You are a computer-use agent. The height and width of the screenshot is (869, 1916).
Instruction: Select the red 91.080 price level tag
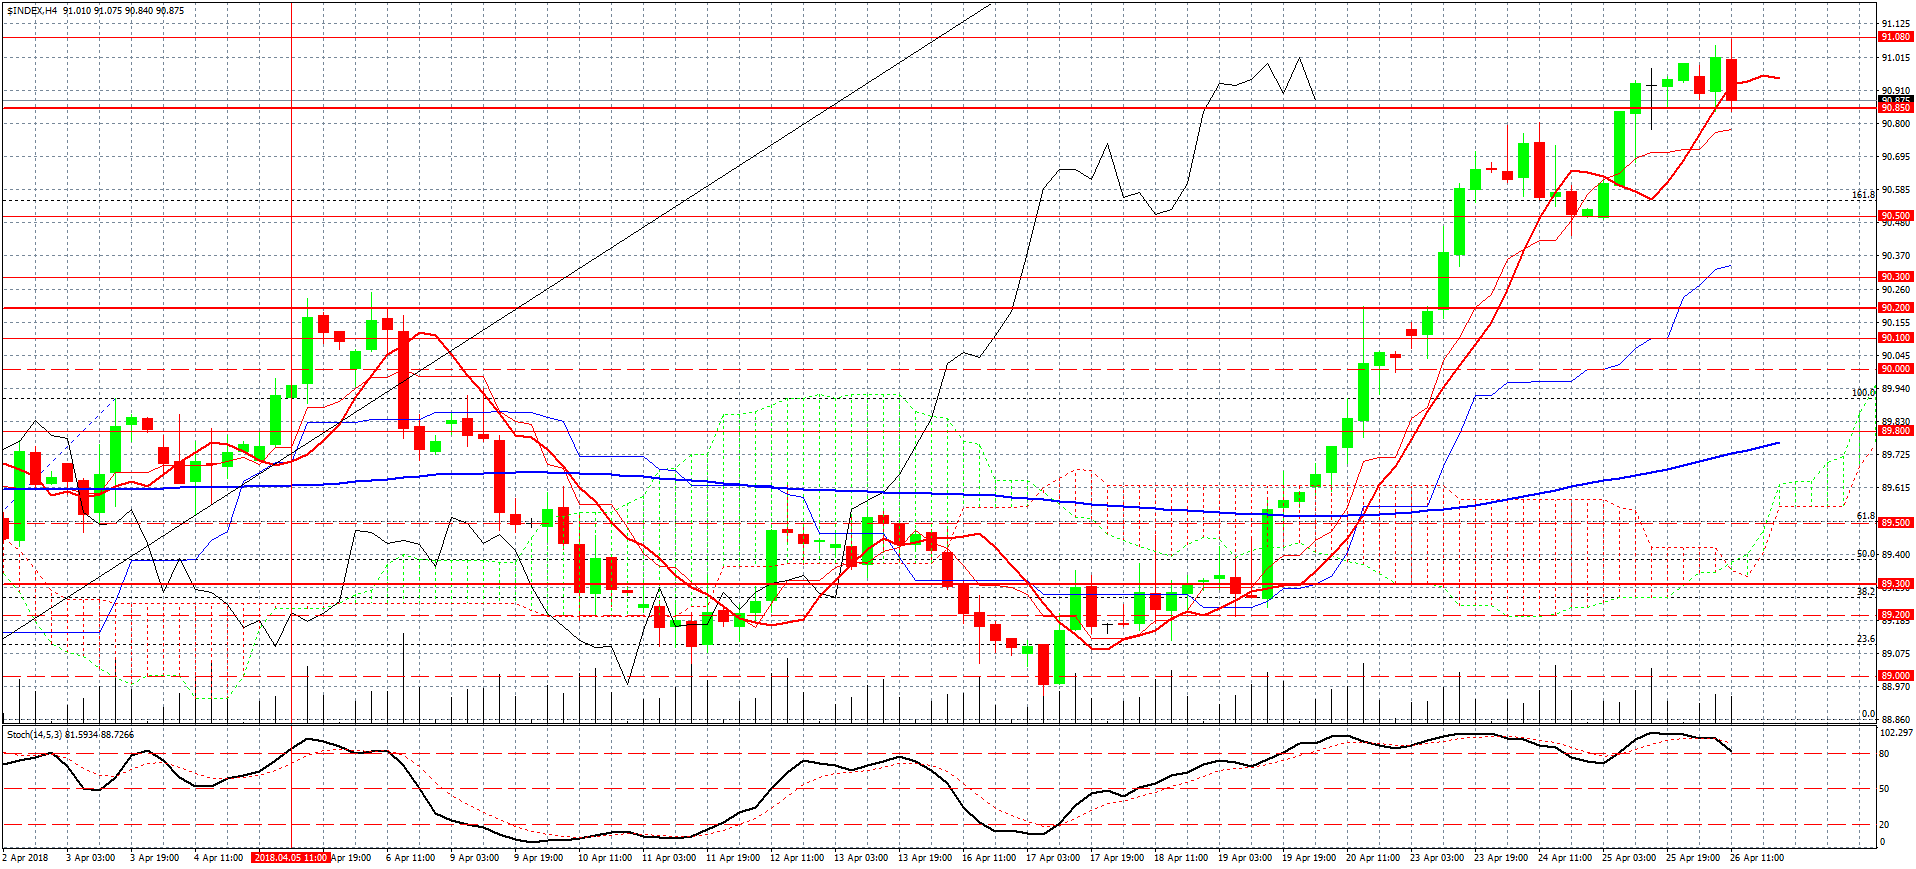point(1896,37)
